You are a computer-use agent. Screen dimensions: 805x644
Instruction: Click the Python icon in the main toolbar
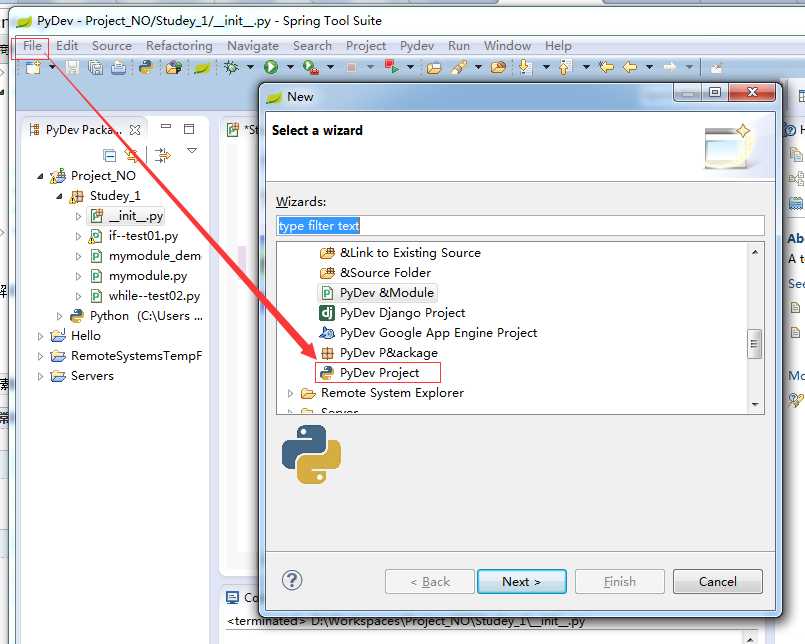[146, 67]
